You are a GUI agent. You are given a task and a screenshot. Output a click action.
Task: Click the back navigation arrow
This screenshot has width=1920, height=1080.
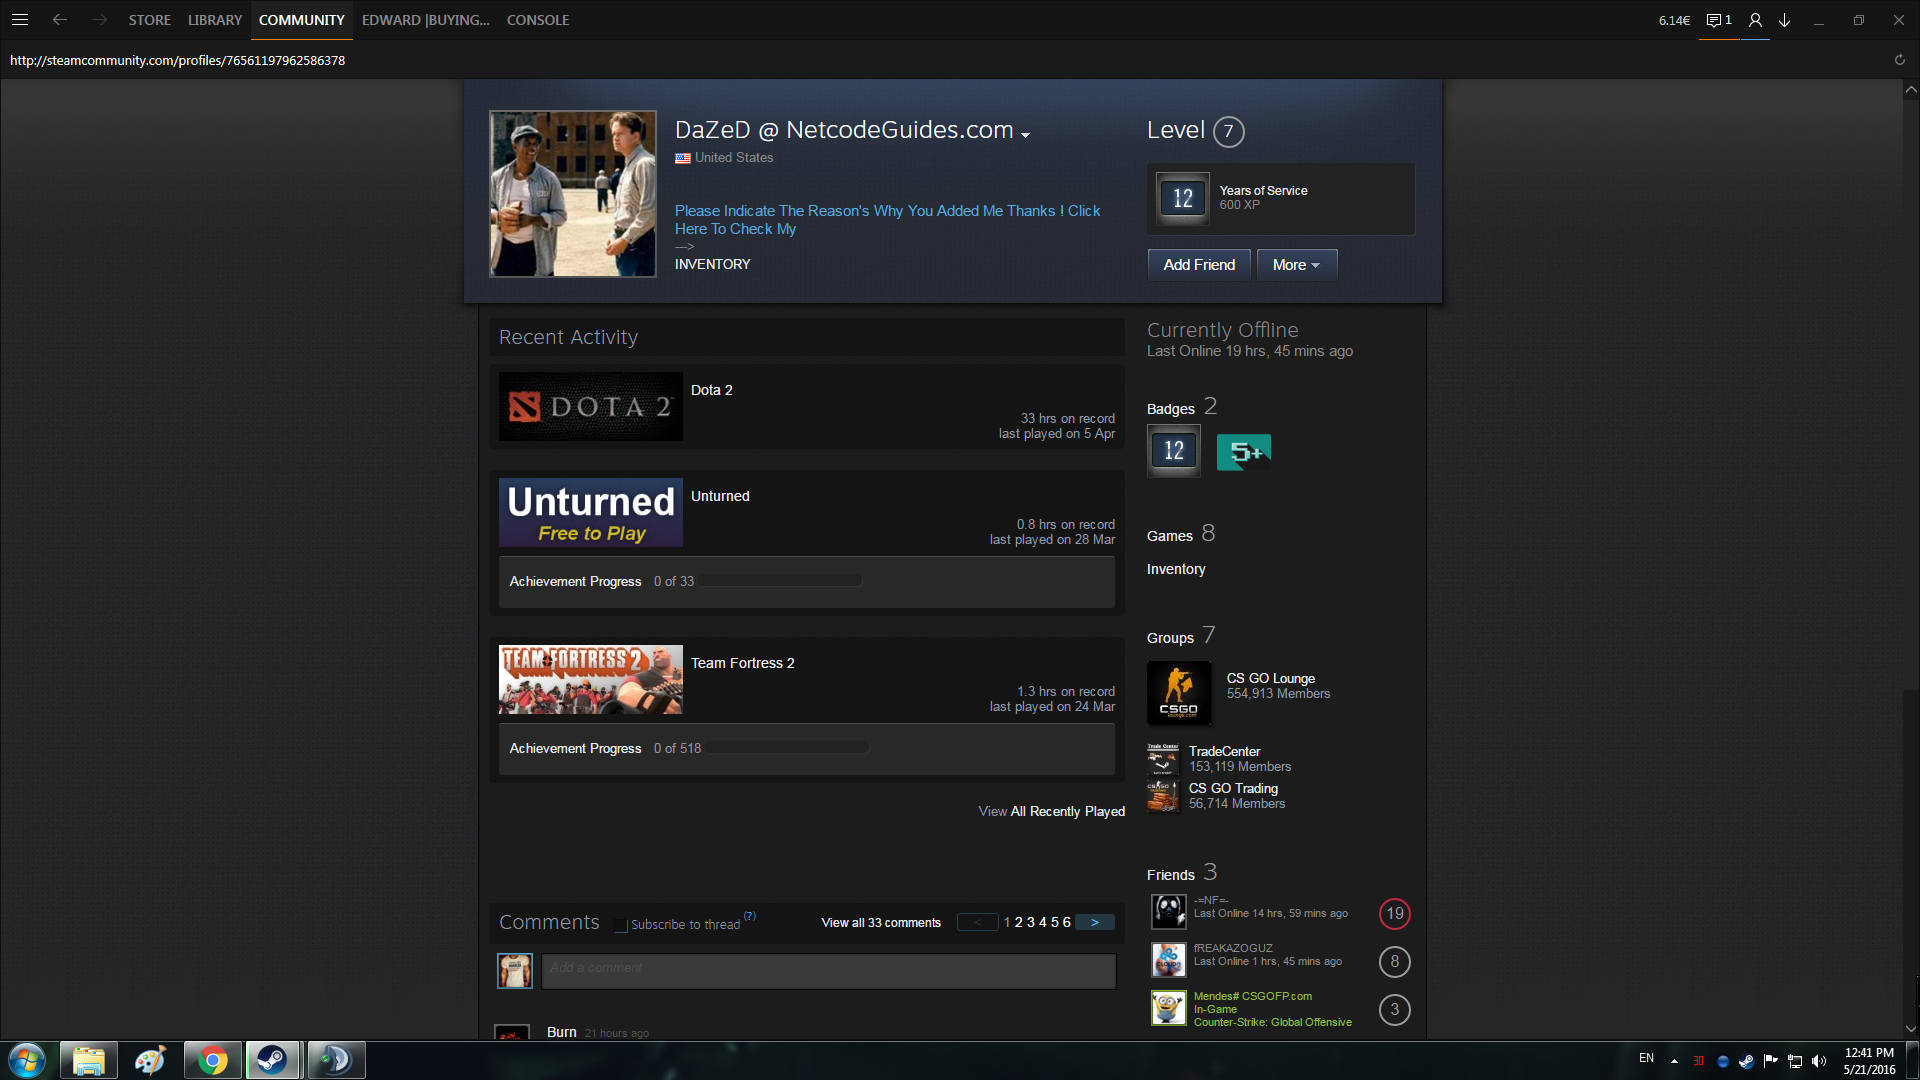[60, 20]
